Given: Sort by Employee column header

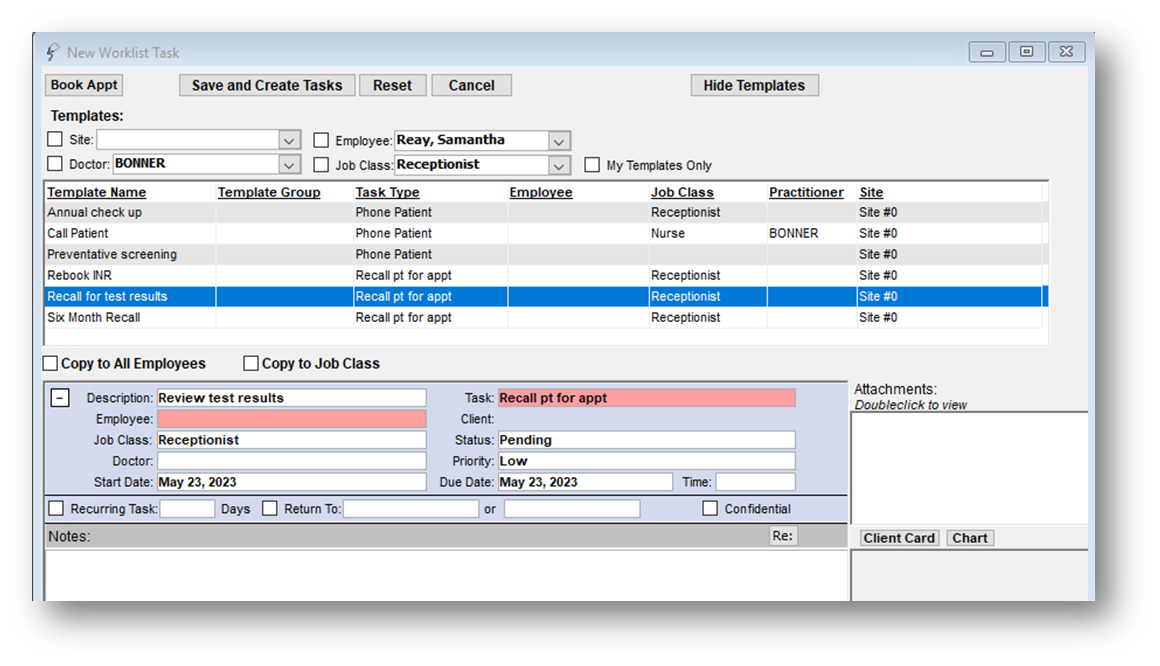Looking at the screenshot, I should (541, 192).
